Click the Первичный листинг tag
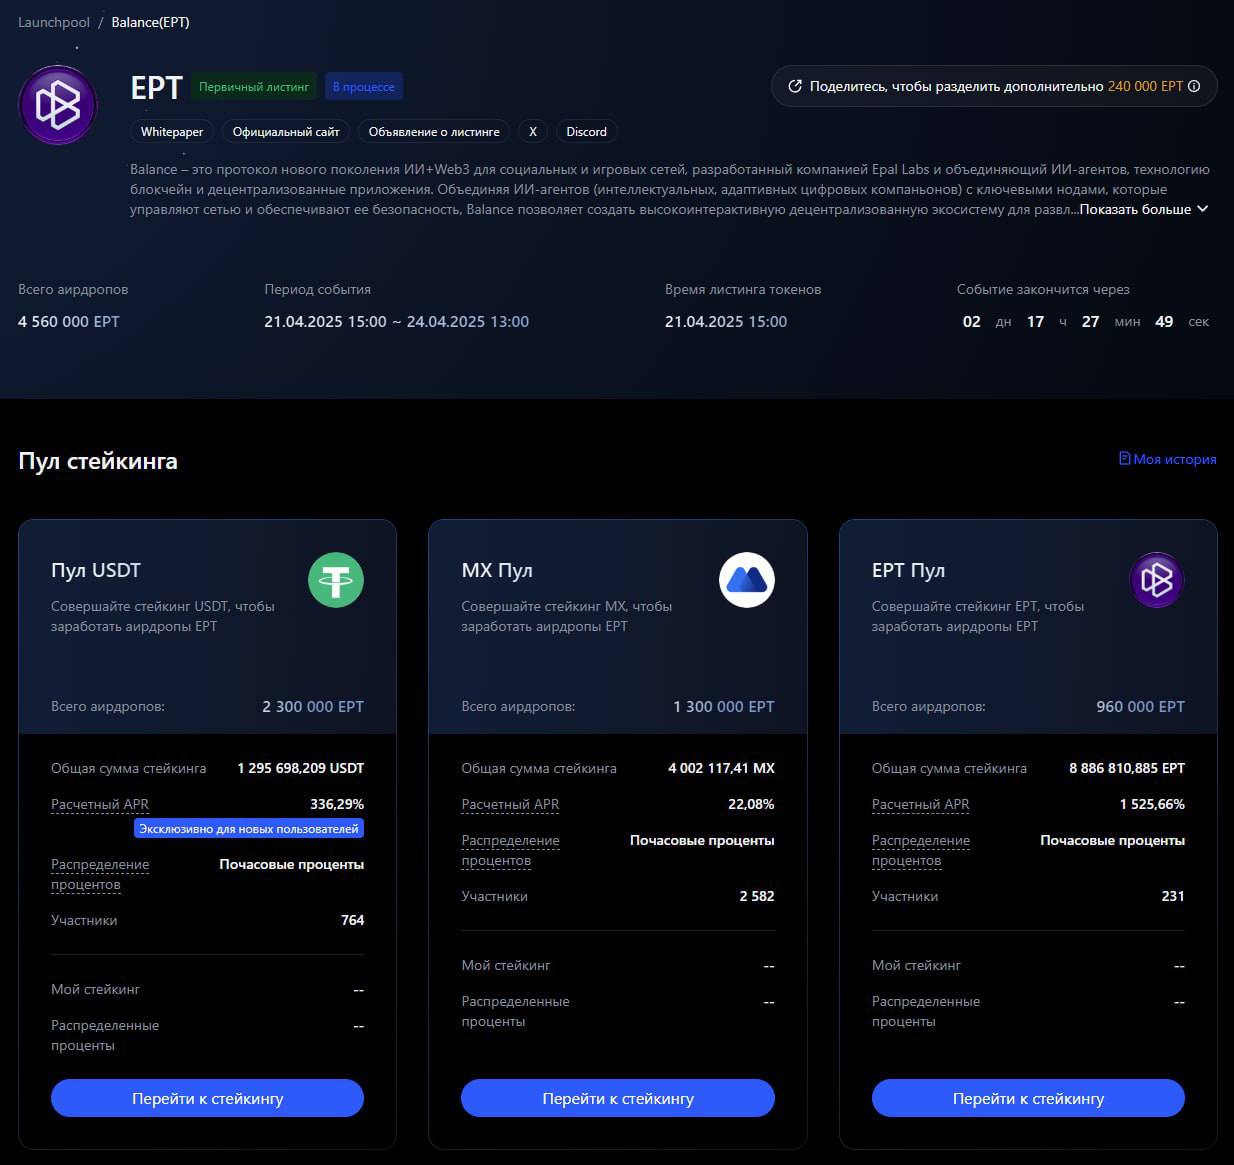This screenshot has width=1234, height=1165. pos(254,87)
